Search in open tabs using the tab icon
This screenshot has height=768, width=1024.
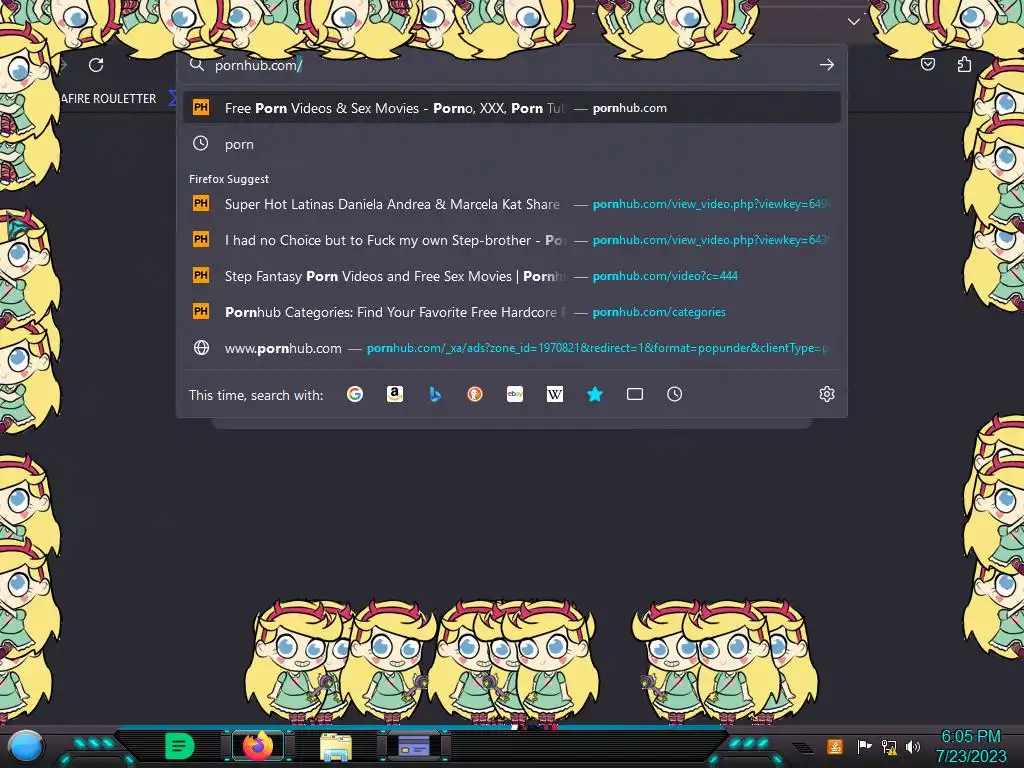pos(635,394)
